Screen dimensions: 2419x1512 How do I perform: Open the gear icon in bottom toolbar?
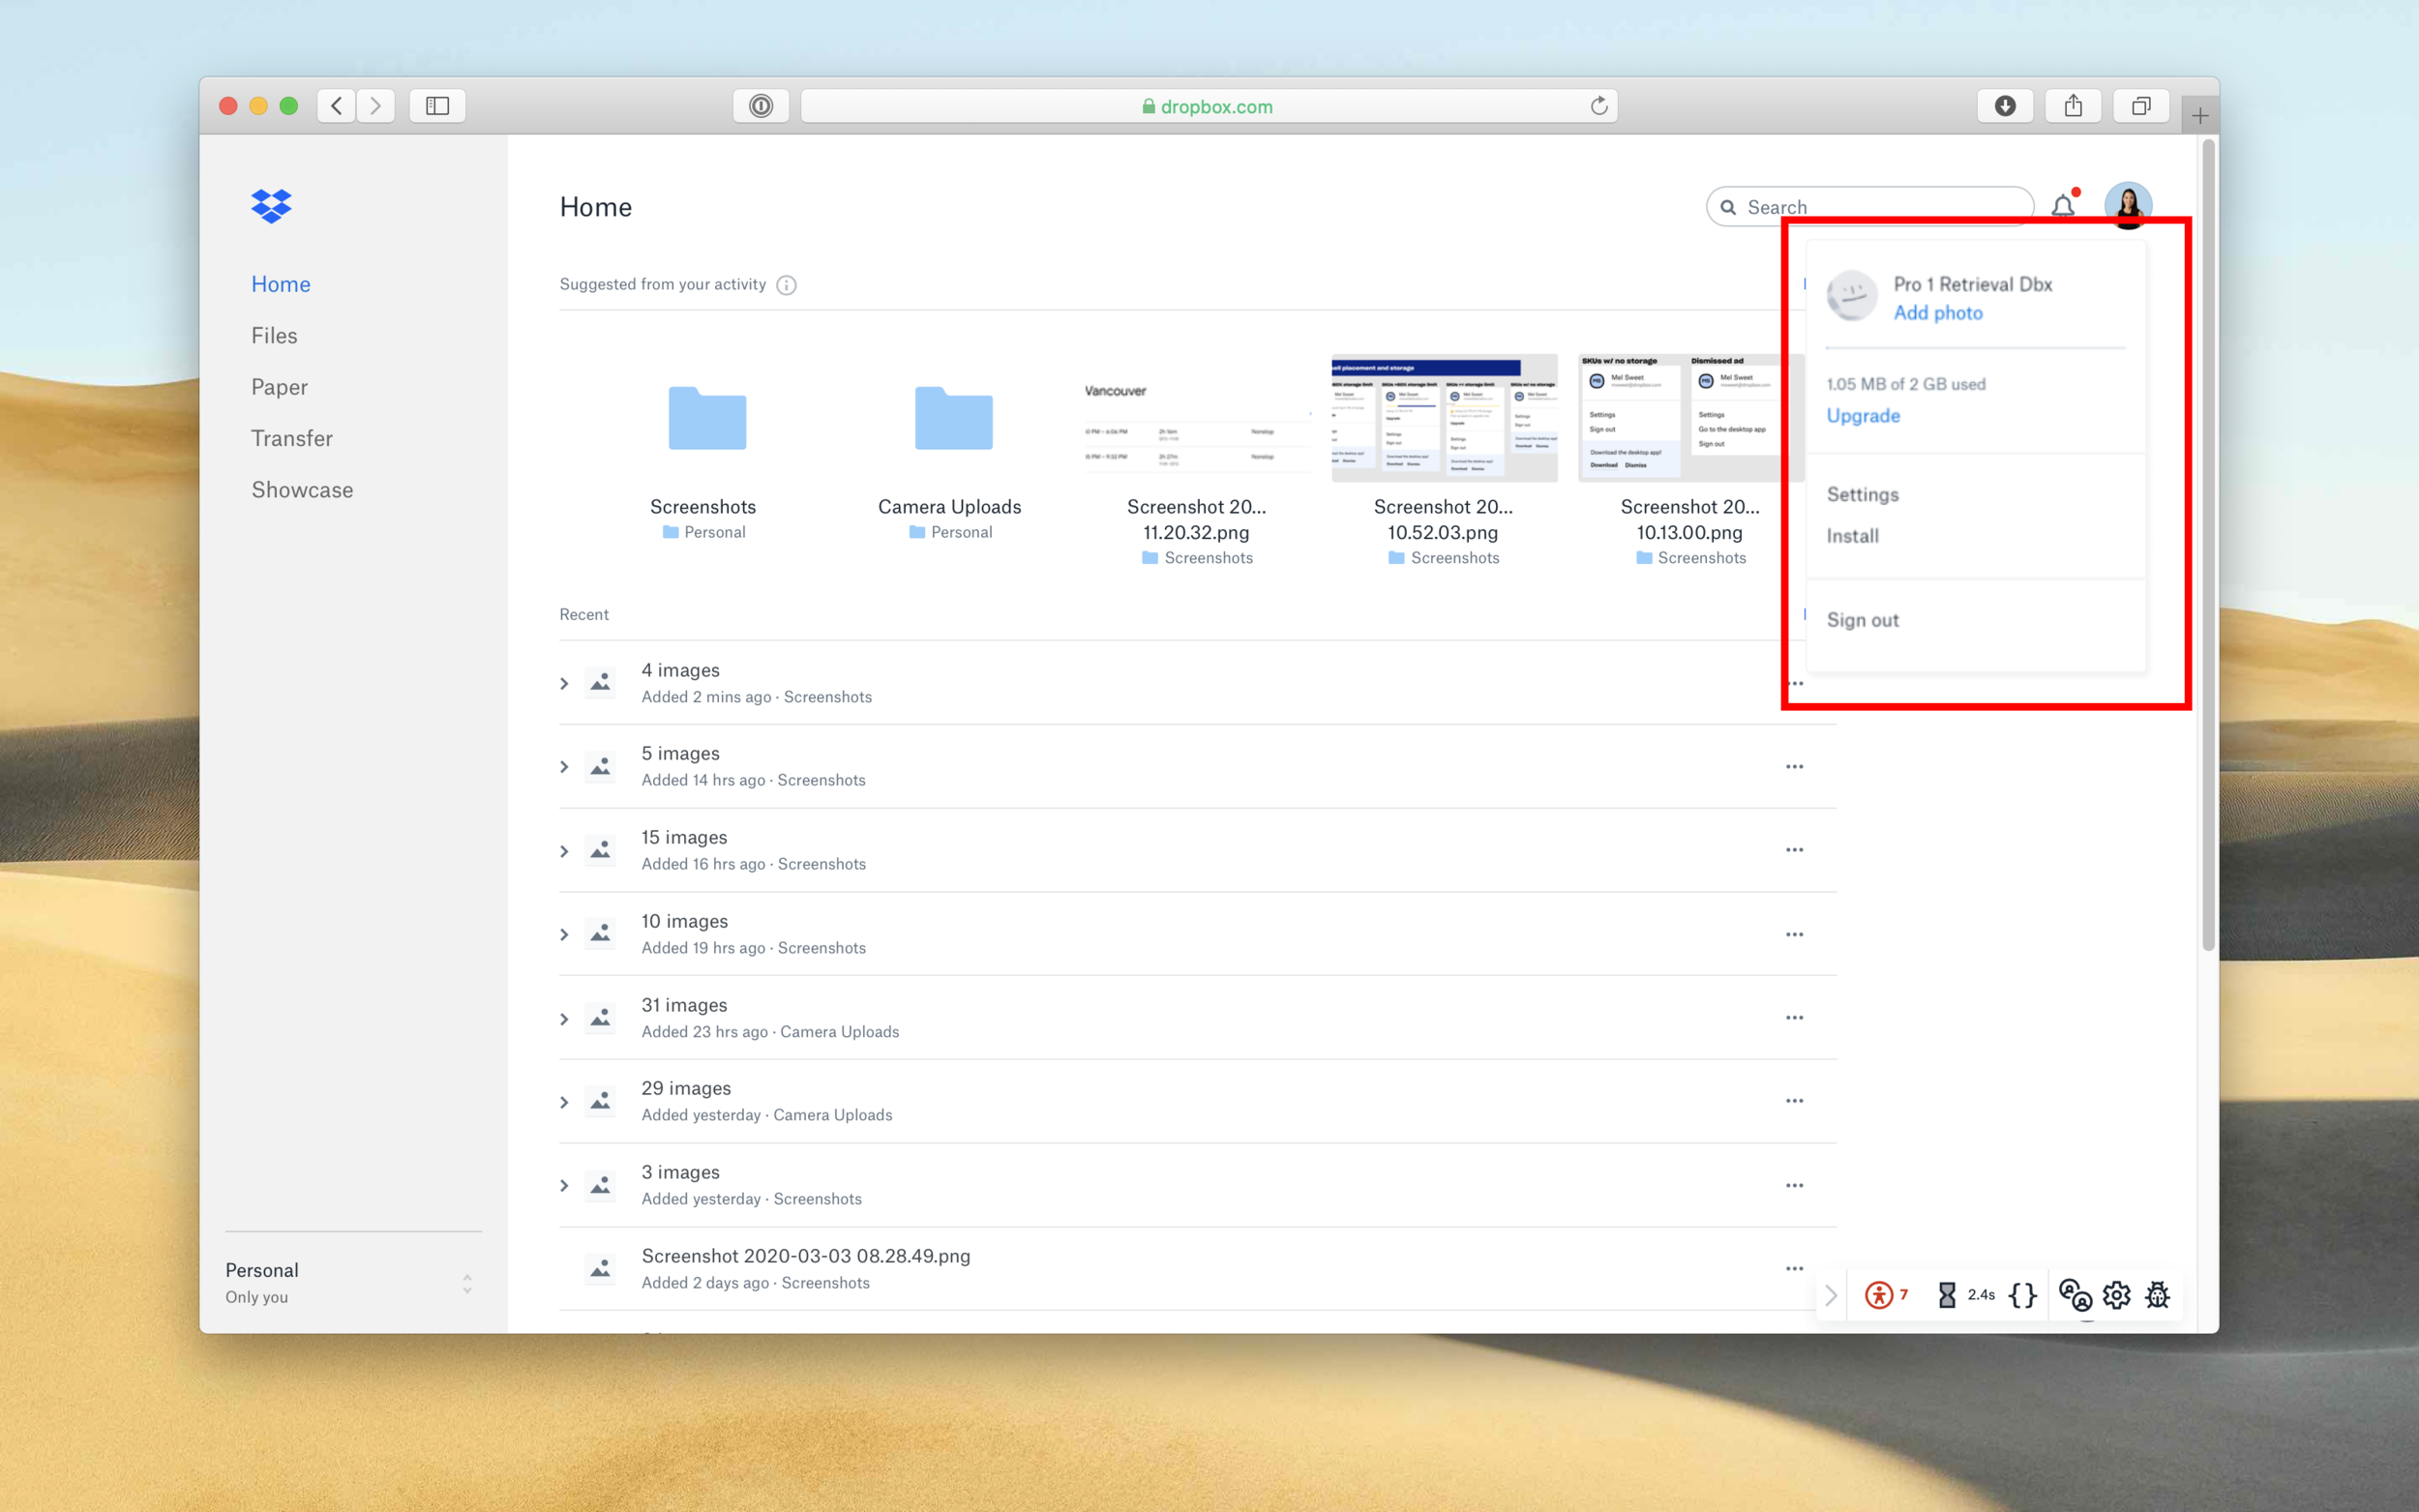pos(2116,1295)
